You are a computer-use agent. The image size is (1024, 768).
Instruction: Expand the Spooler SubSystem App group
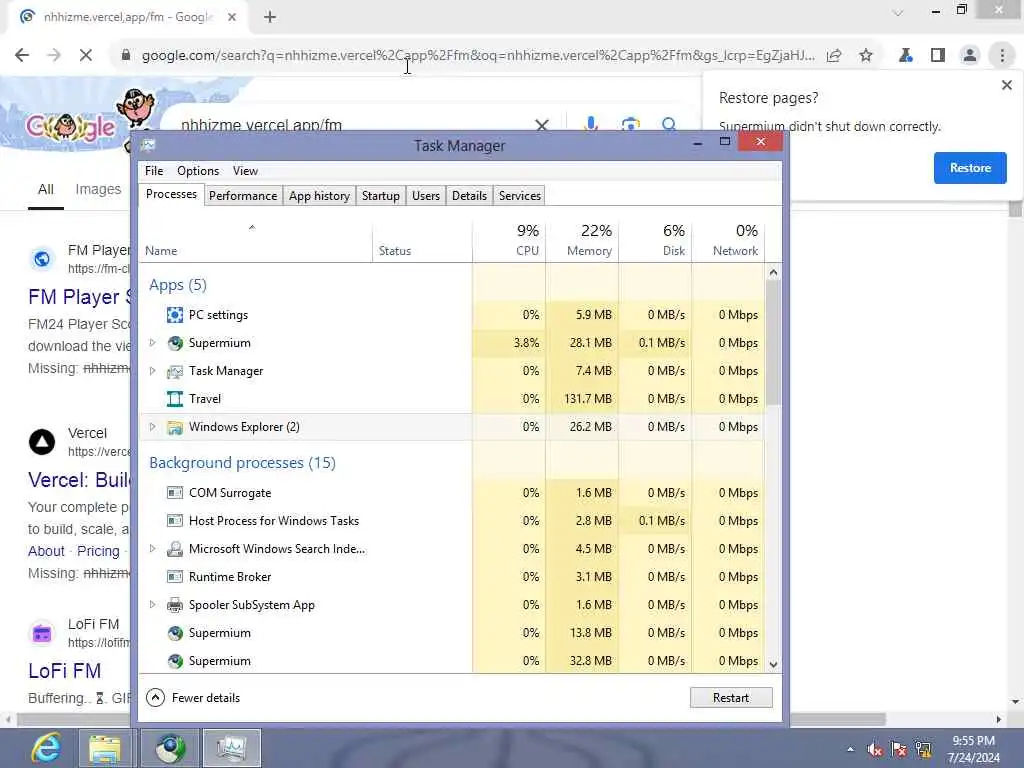click(x=152, y=605)
